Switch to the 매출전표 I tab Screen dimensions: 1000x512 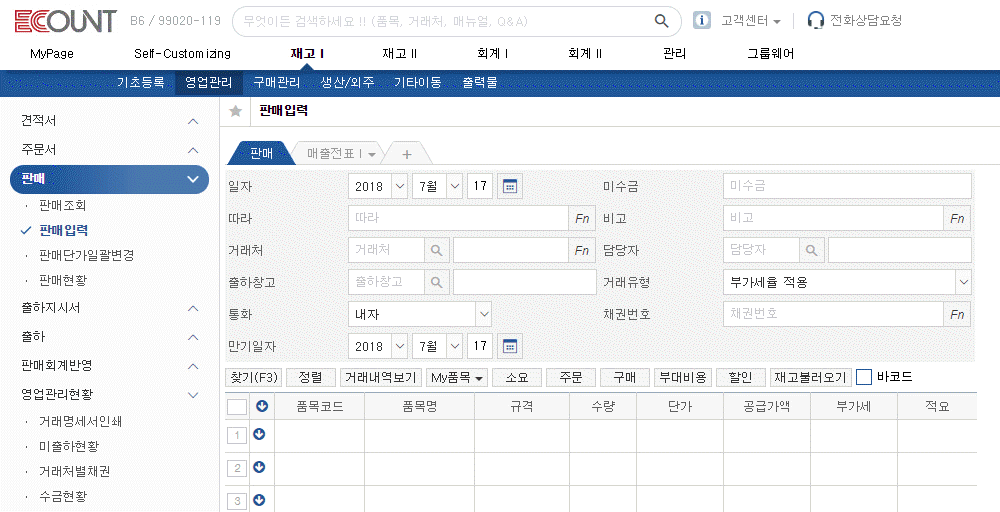click(337, 154)
